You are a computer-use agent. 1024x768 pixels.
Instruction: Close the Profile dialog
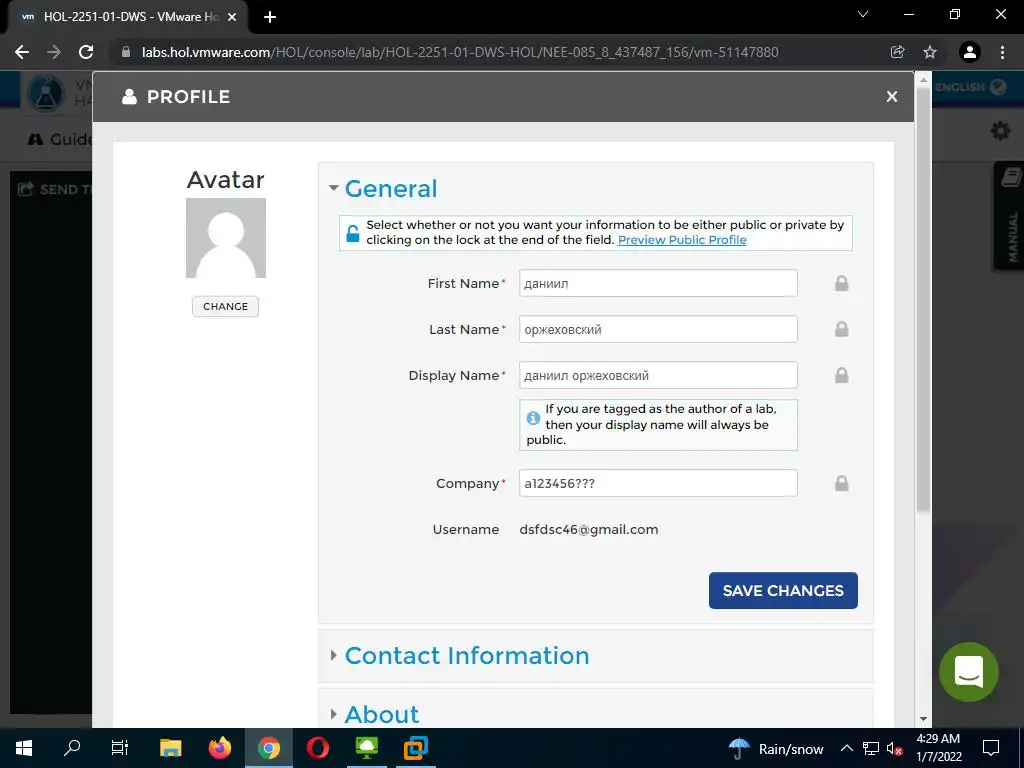tap(891, 97)
